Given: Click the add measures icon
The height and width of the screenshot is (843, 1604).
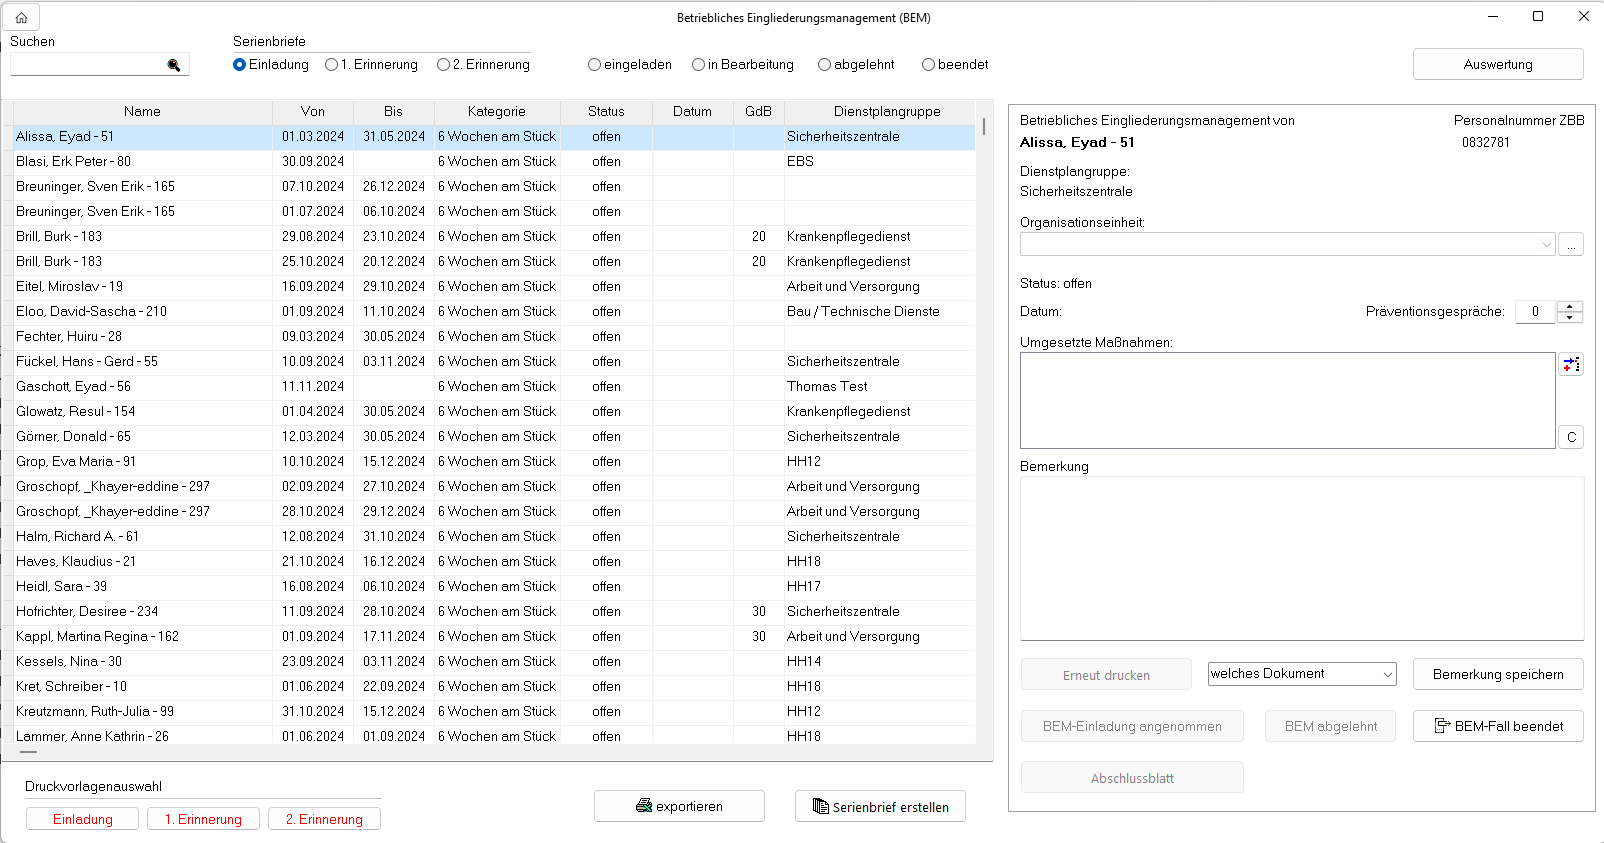Looking at the screenshot, I should click(x=1570, y=365).
